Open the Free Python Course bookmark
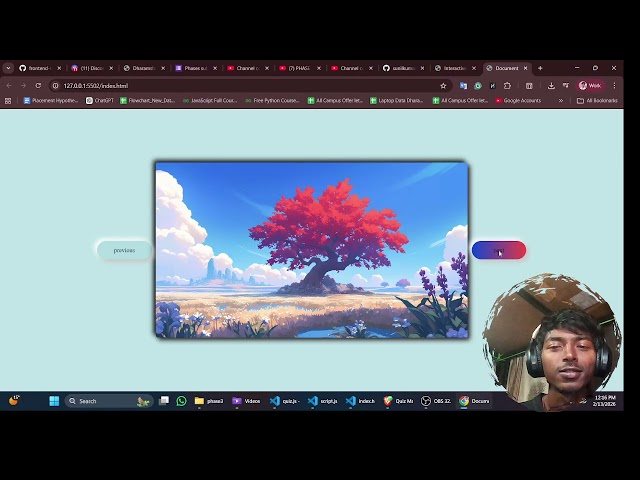 coord(272,100)
